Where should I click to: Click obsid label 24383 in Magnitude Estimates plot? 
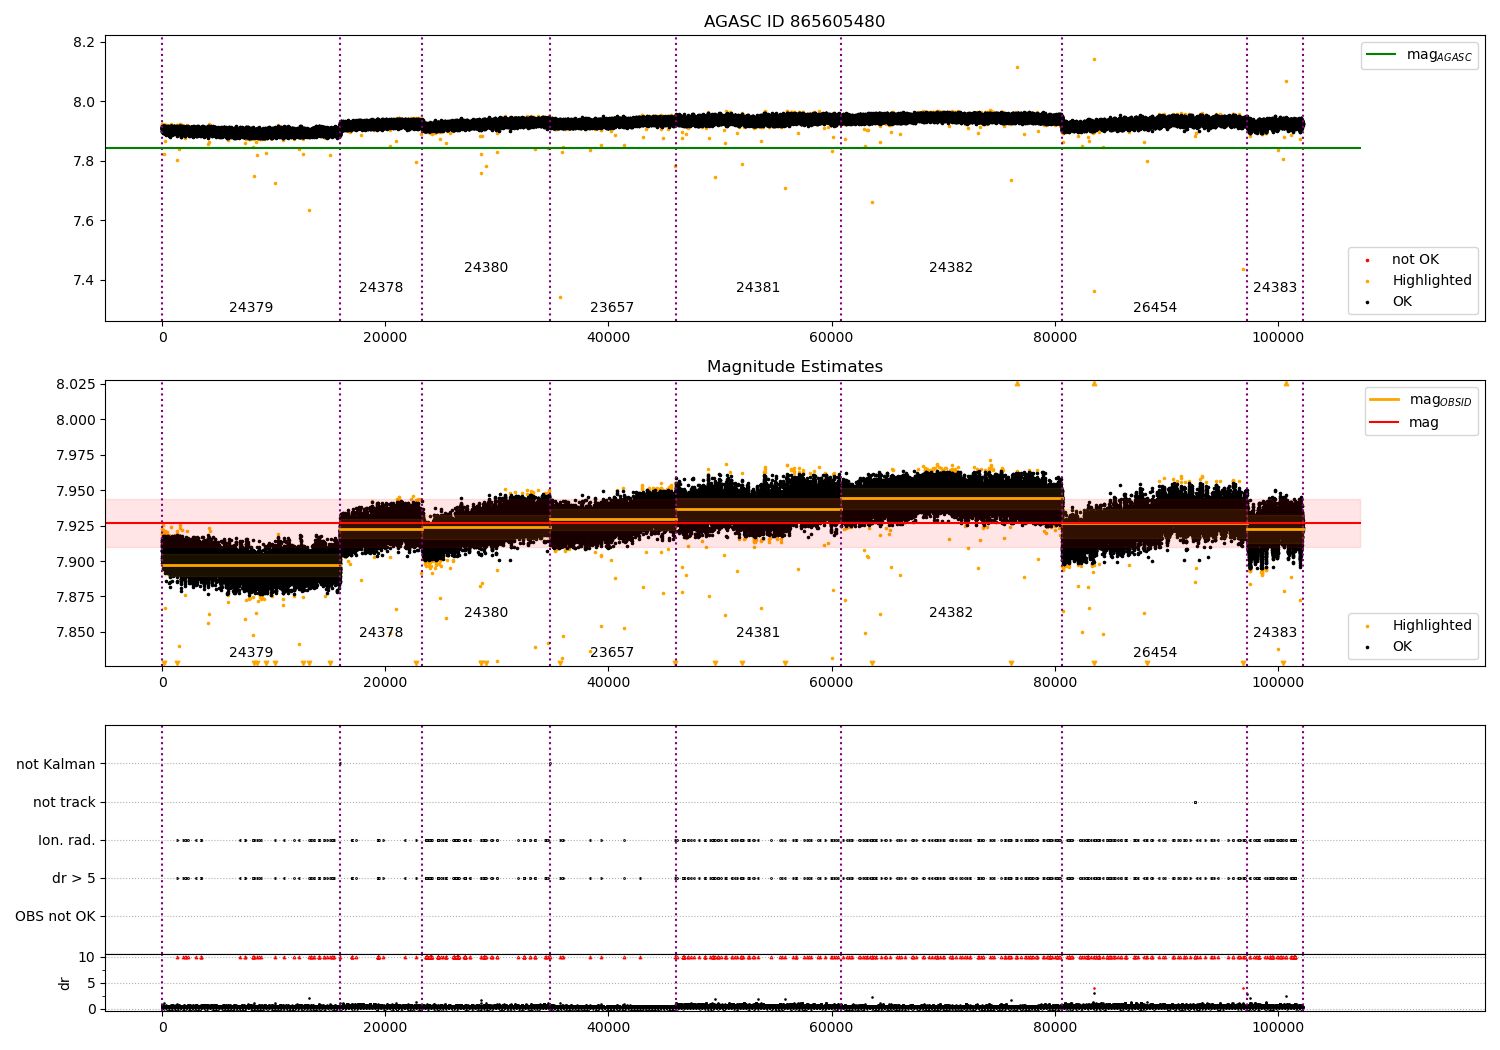(x=1275, y=633)
